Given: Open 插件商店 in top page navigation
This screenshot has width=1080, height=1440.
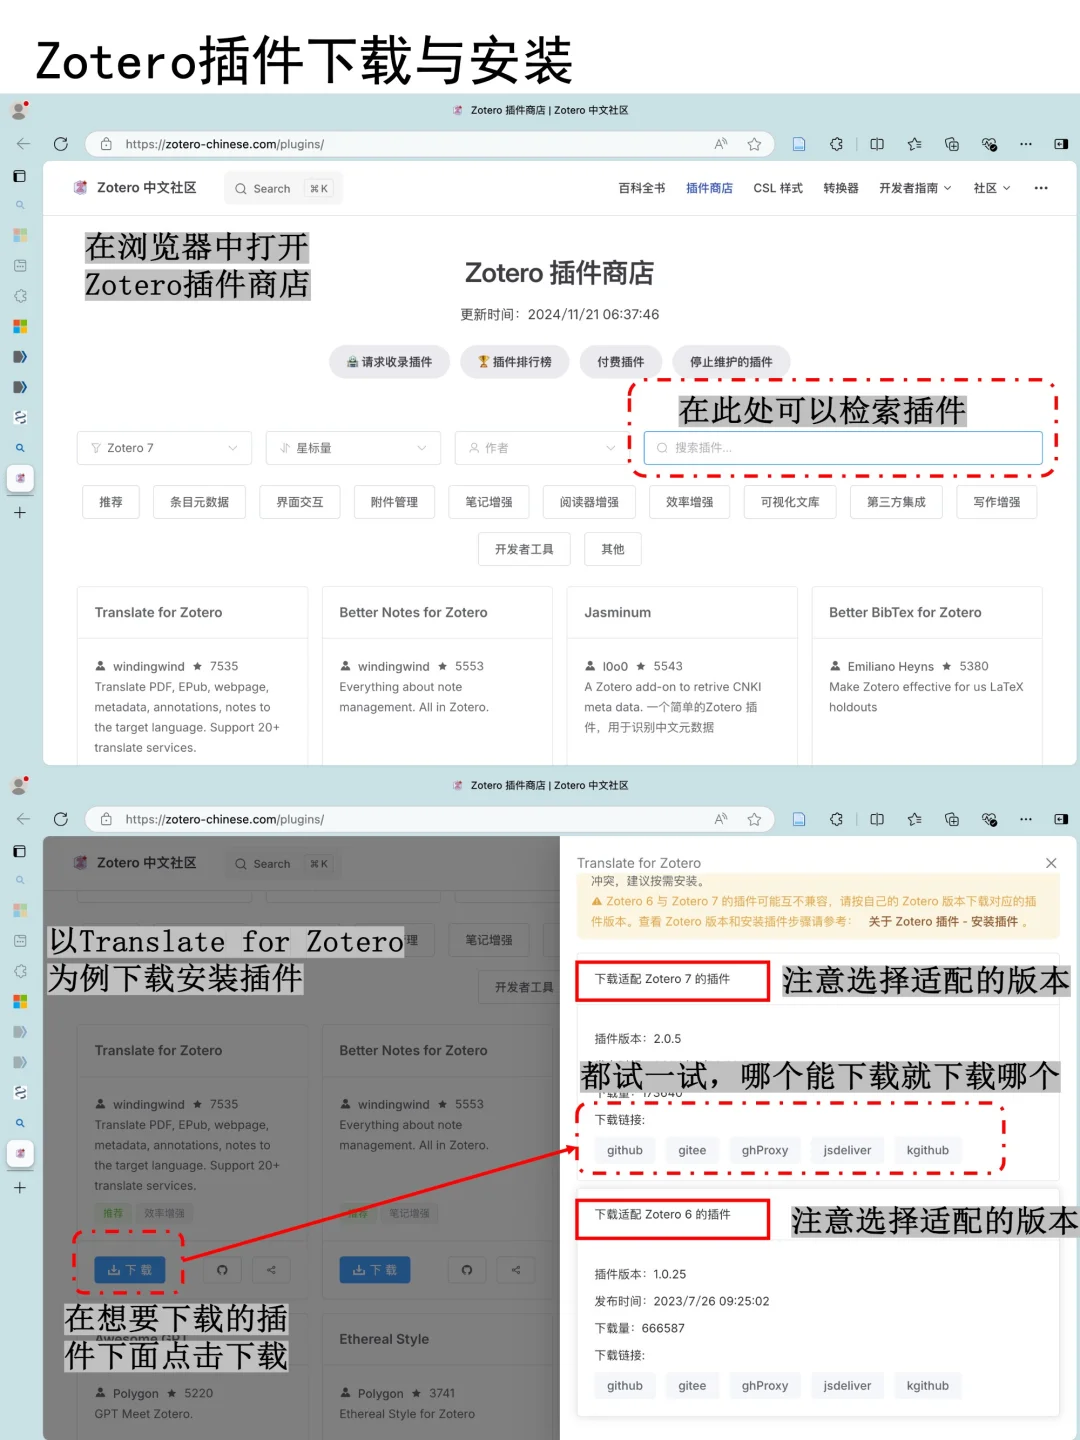Looking at the screenshot, I should (x=709, y=188).
